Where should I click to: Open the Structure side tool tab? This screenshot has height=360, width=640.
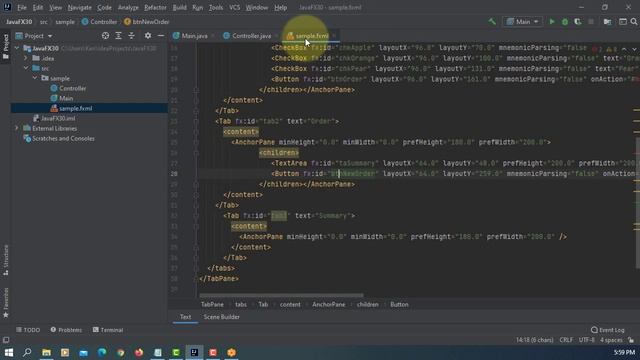pos(6,260)
